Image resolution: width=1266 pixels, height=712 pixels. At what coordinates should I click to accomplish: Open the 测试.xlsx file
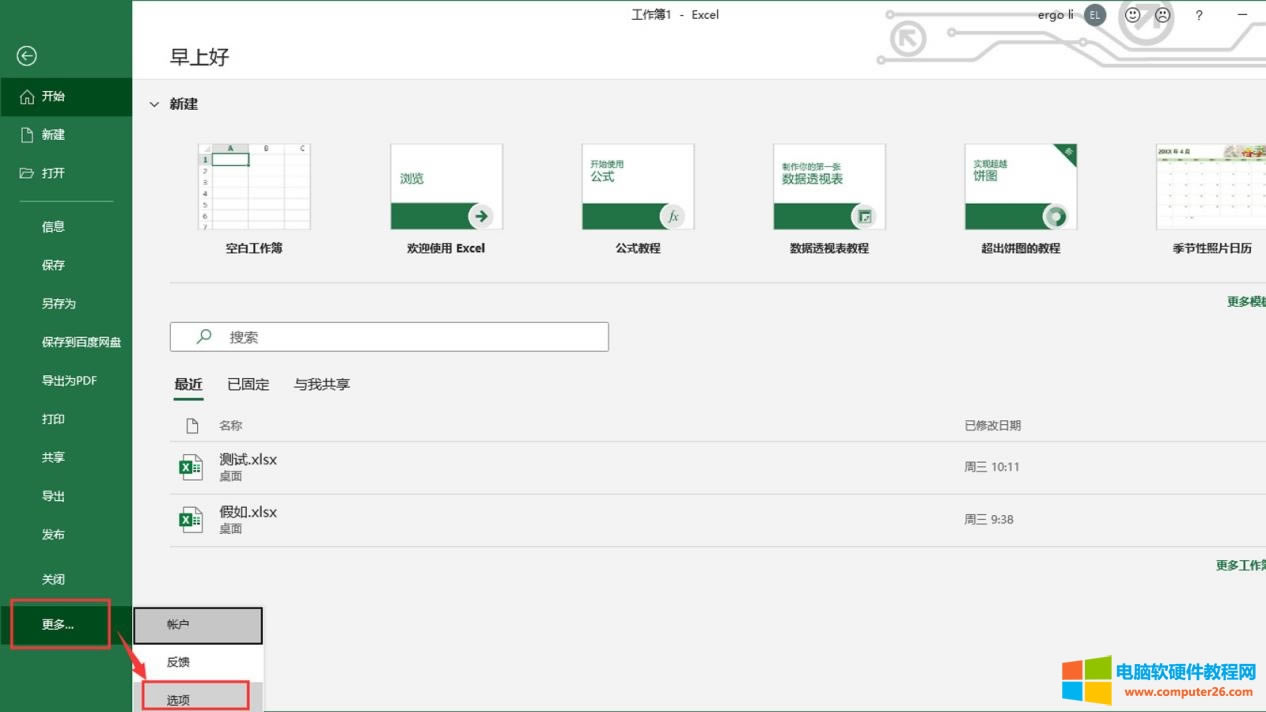click(718, 467)
